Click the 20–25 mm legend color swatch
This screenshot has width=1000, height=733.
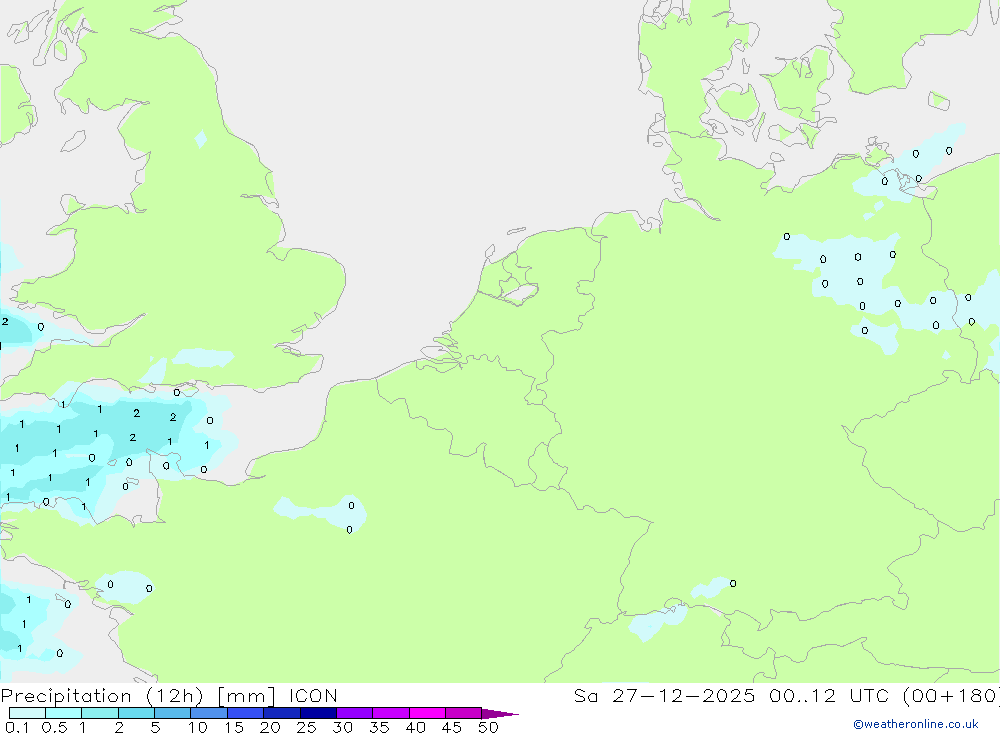point(282,713)
